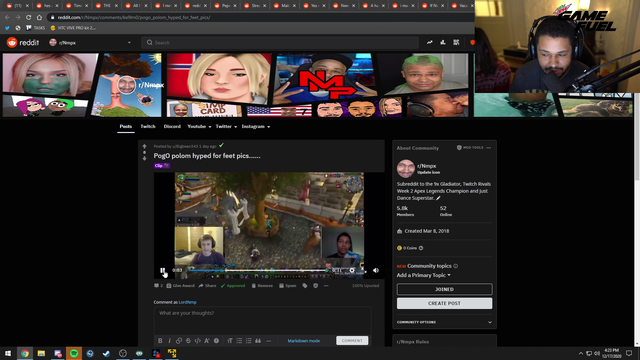Open the All chart icon in header

(x=443, y=42)
